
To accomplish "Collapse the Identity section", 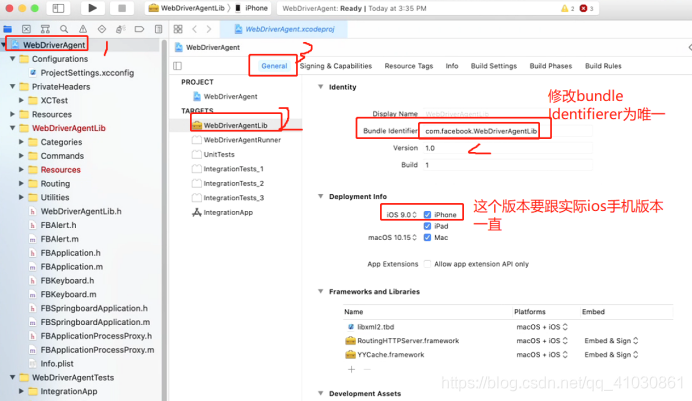I will [321, 87].
